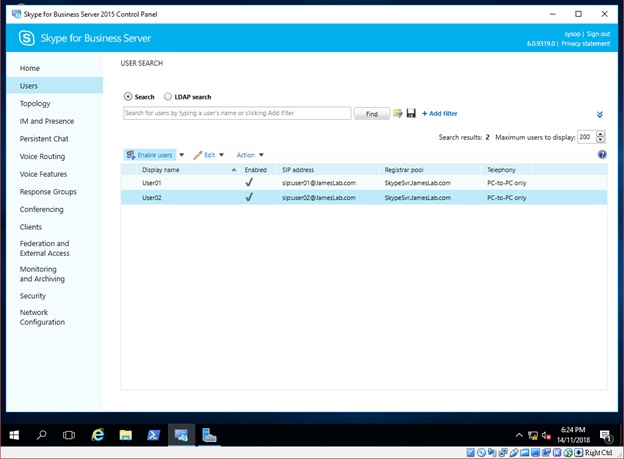Open the Users section in the sidebar
The width and height of the screenshot is (624, 459).
pos(55,86)
